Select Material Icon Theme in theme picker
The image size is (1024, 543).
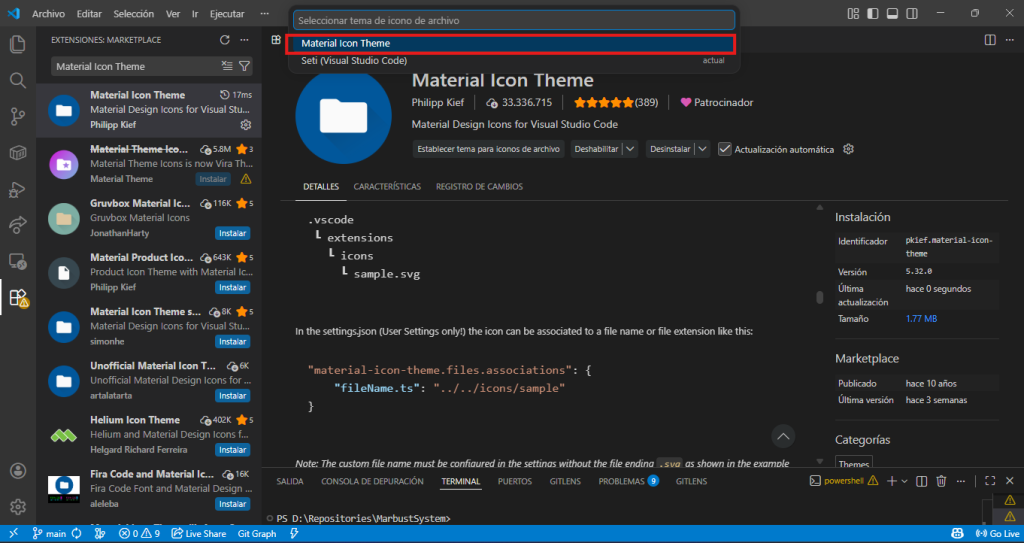[511, 43]
